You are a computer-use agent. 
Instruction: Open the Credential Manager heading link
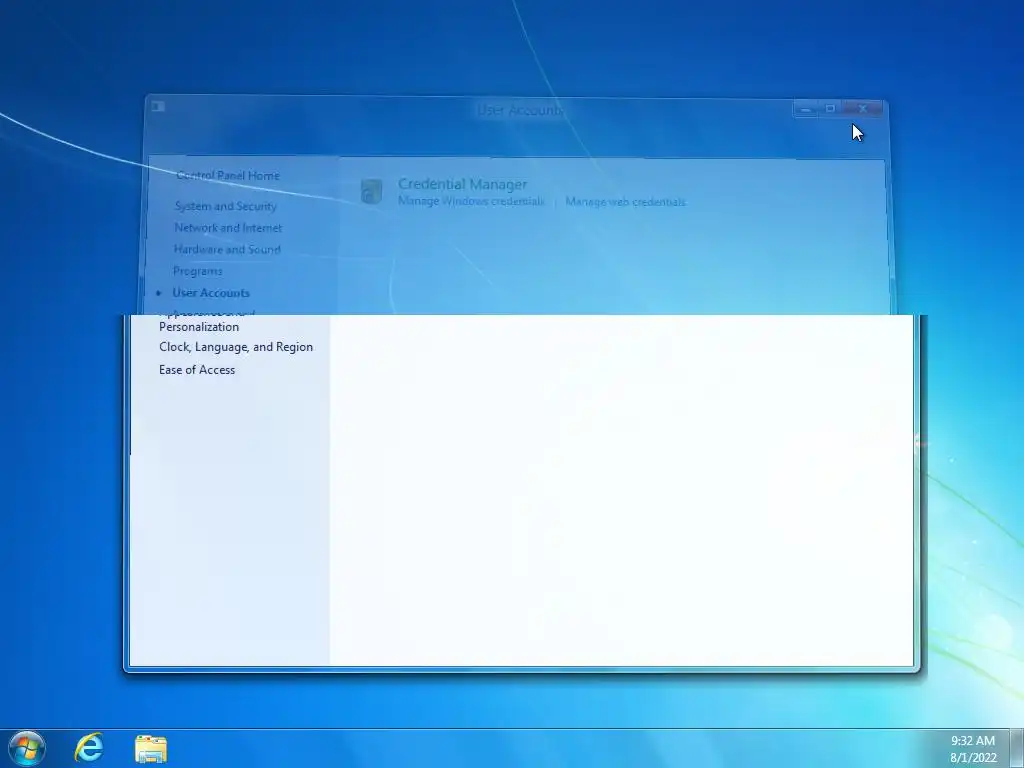tap(462, 184)
